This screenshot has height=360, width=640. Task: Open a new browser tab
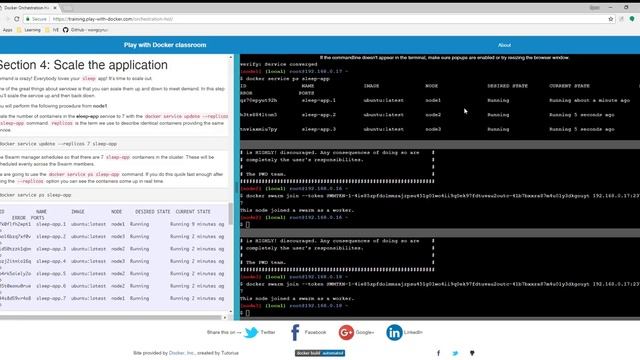[67, 8]
